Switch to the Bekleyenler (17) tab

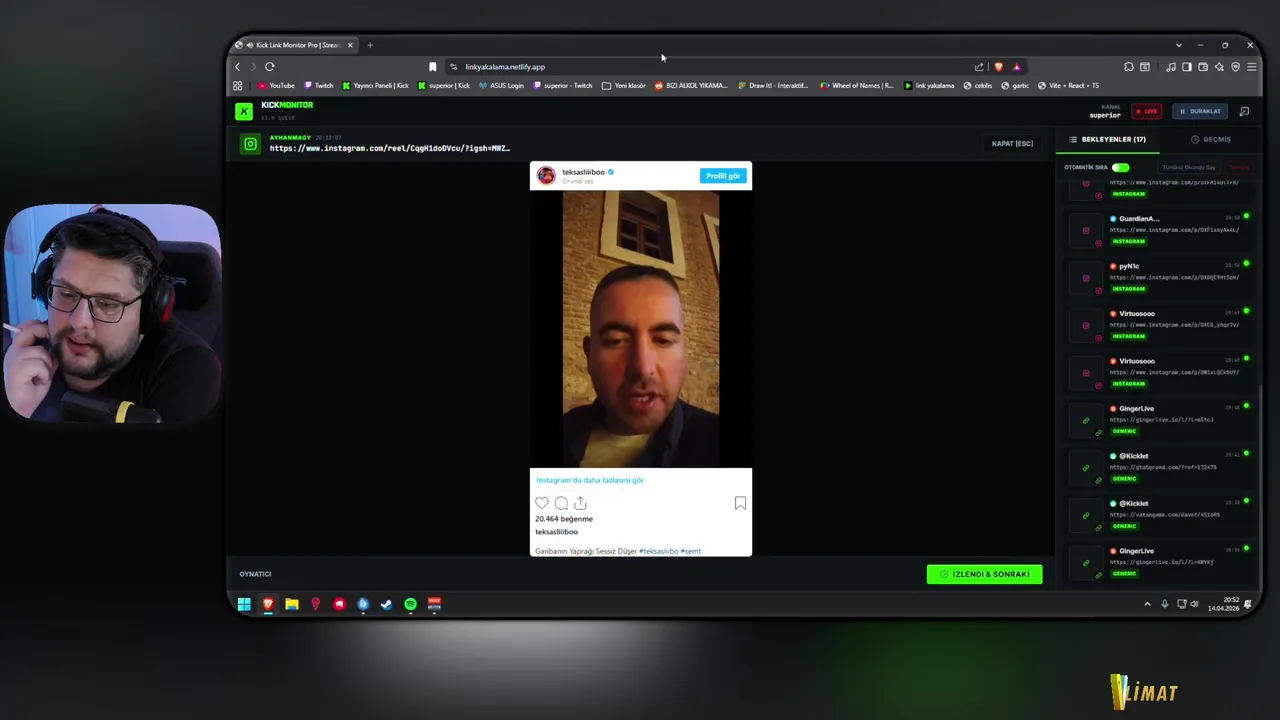click(1108, 140)
